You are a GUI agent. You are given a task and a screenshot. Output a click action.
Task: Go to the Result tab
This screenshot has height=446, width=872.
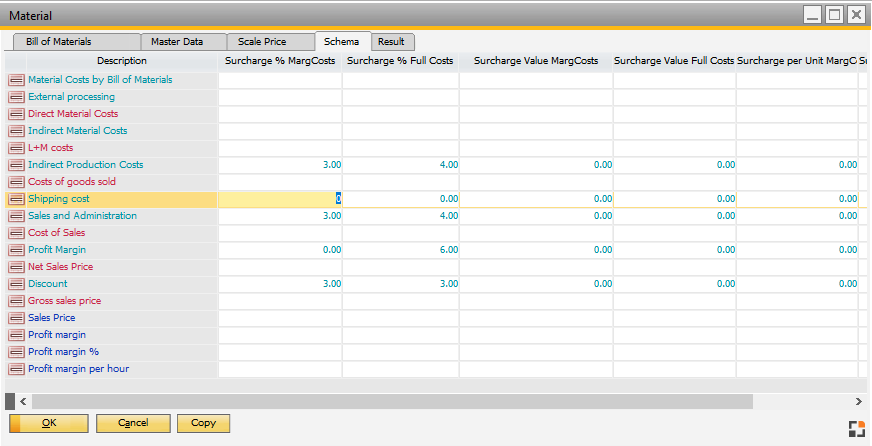391,42
